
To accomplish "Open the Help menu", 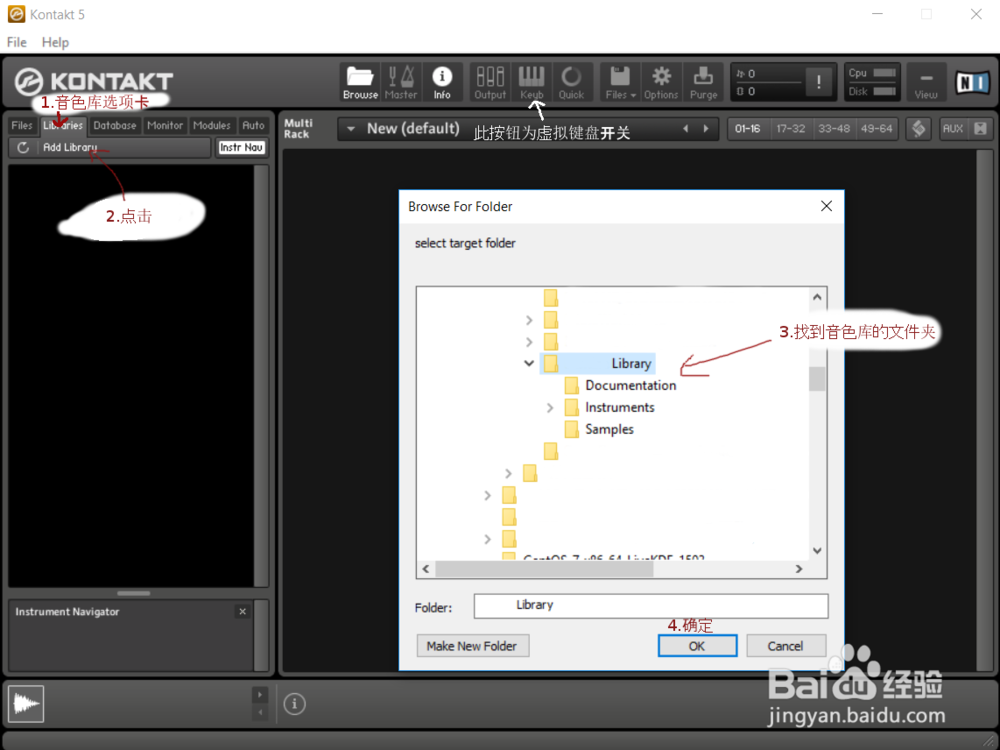I will coord(55,42).
